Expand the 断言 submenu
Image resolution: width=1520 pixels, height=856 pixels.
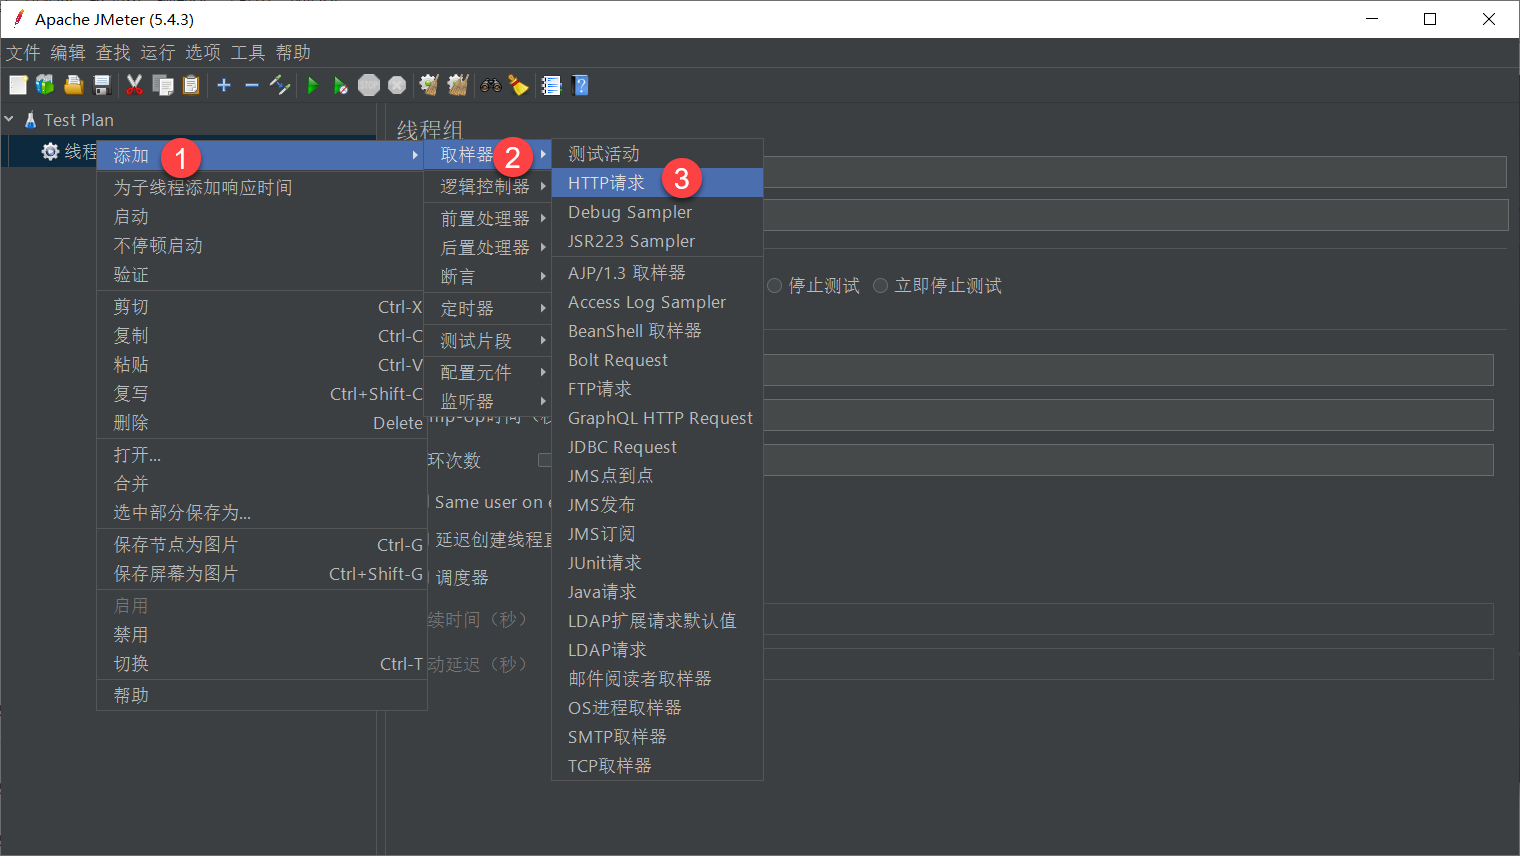(488, 276)
